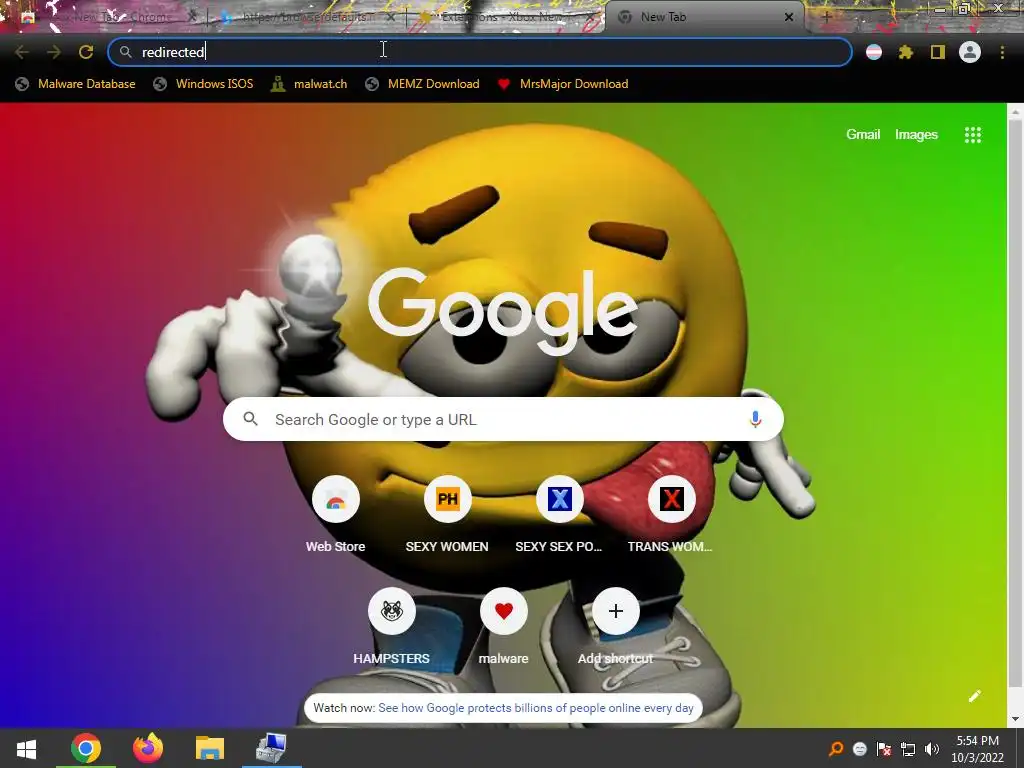Open the blue X shortcut tile
The image size is (1024, 768).
point(560,500)
